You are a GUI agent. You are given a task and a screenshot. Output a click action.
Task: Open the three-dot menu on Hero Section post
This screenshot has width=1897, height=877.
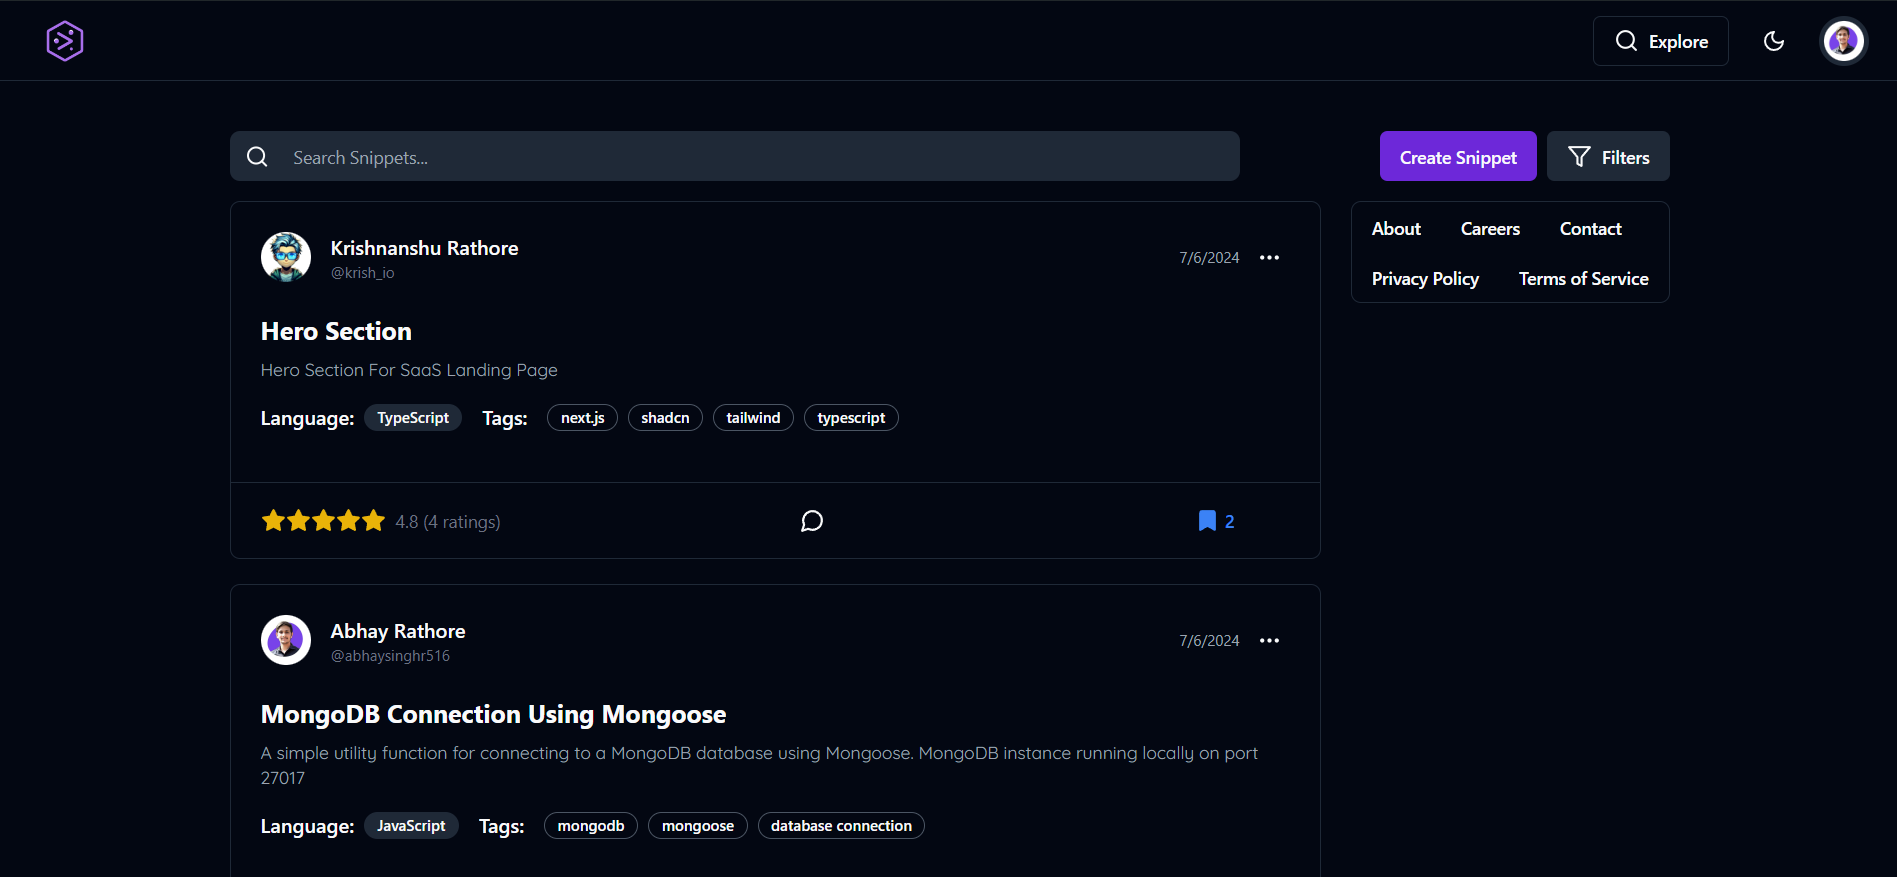pos(1269,257)
